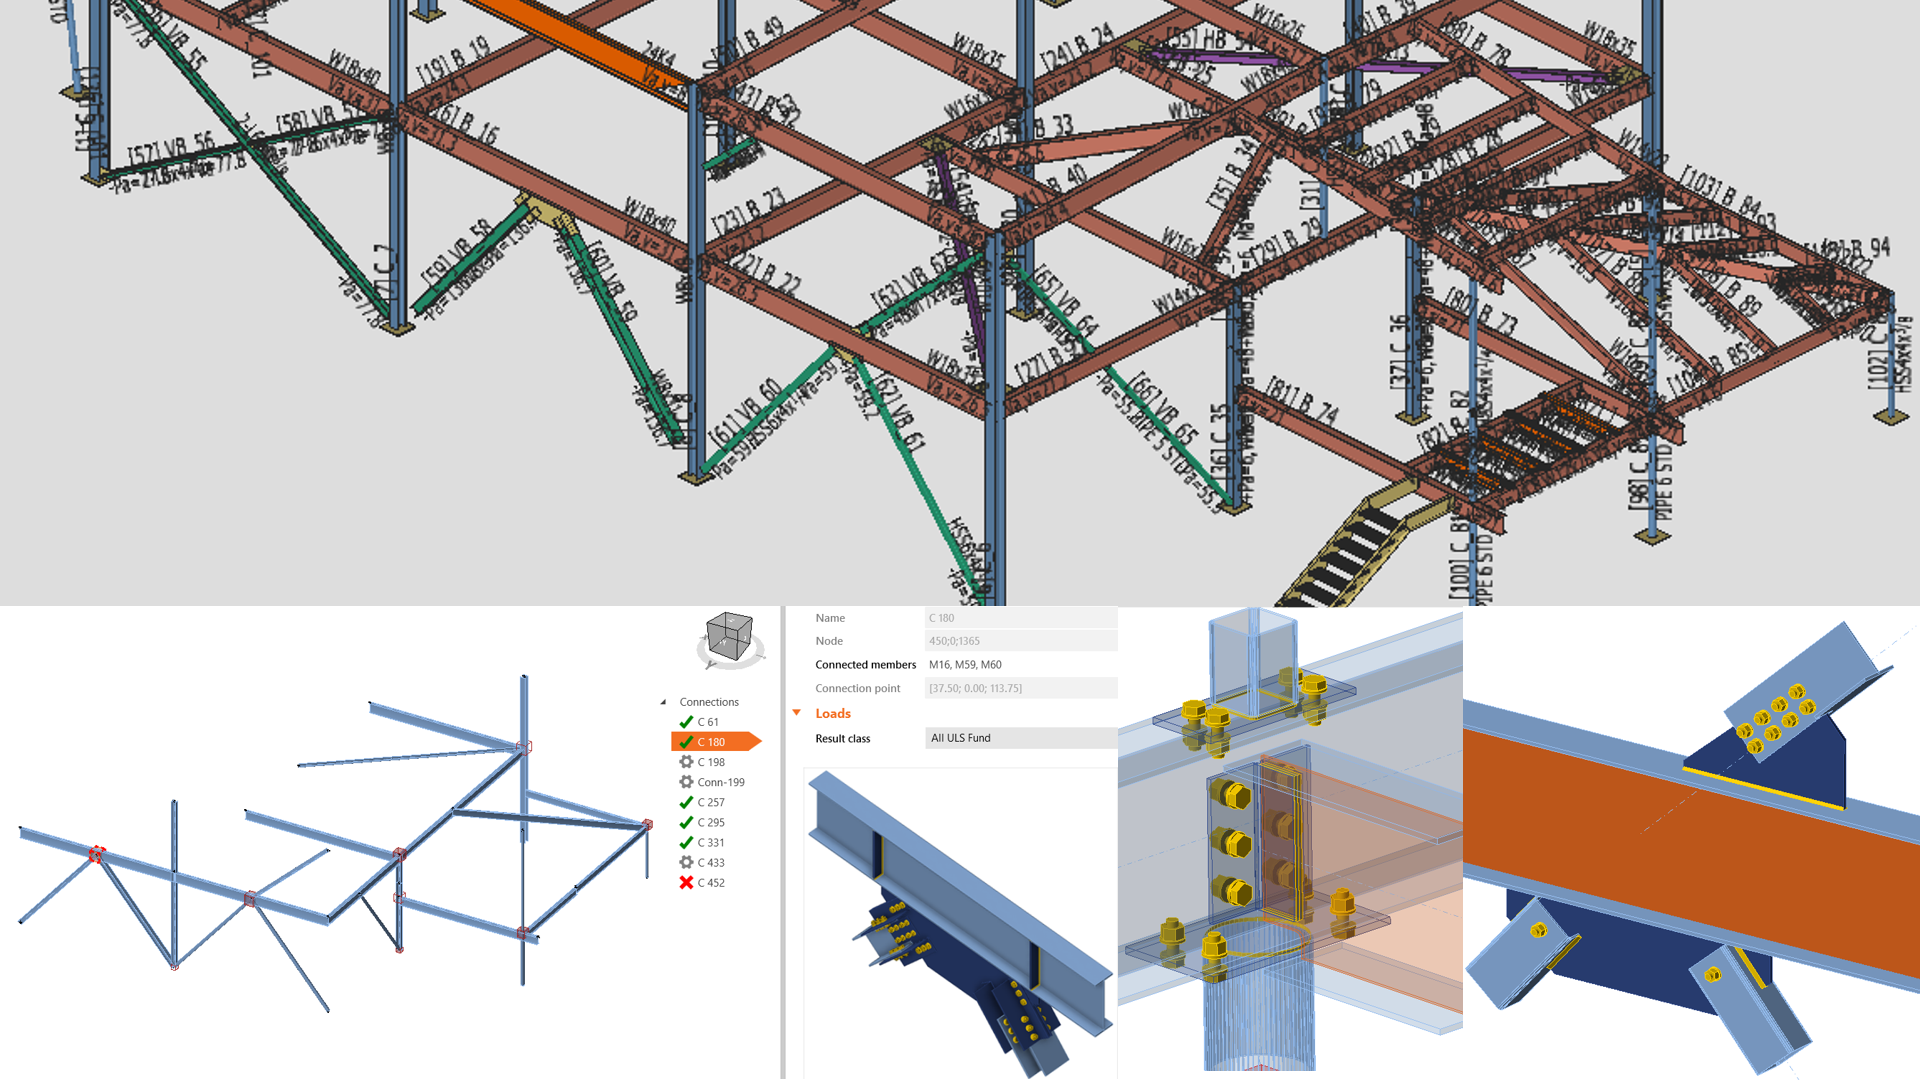Click the gear icon beside Conn-199
This screenshot has width=1920, height=1080.
[686, 782]
